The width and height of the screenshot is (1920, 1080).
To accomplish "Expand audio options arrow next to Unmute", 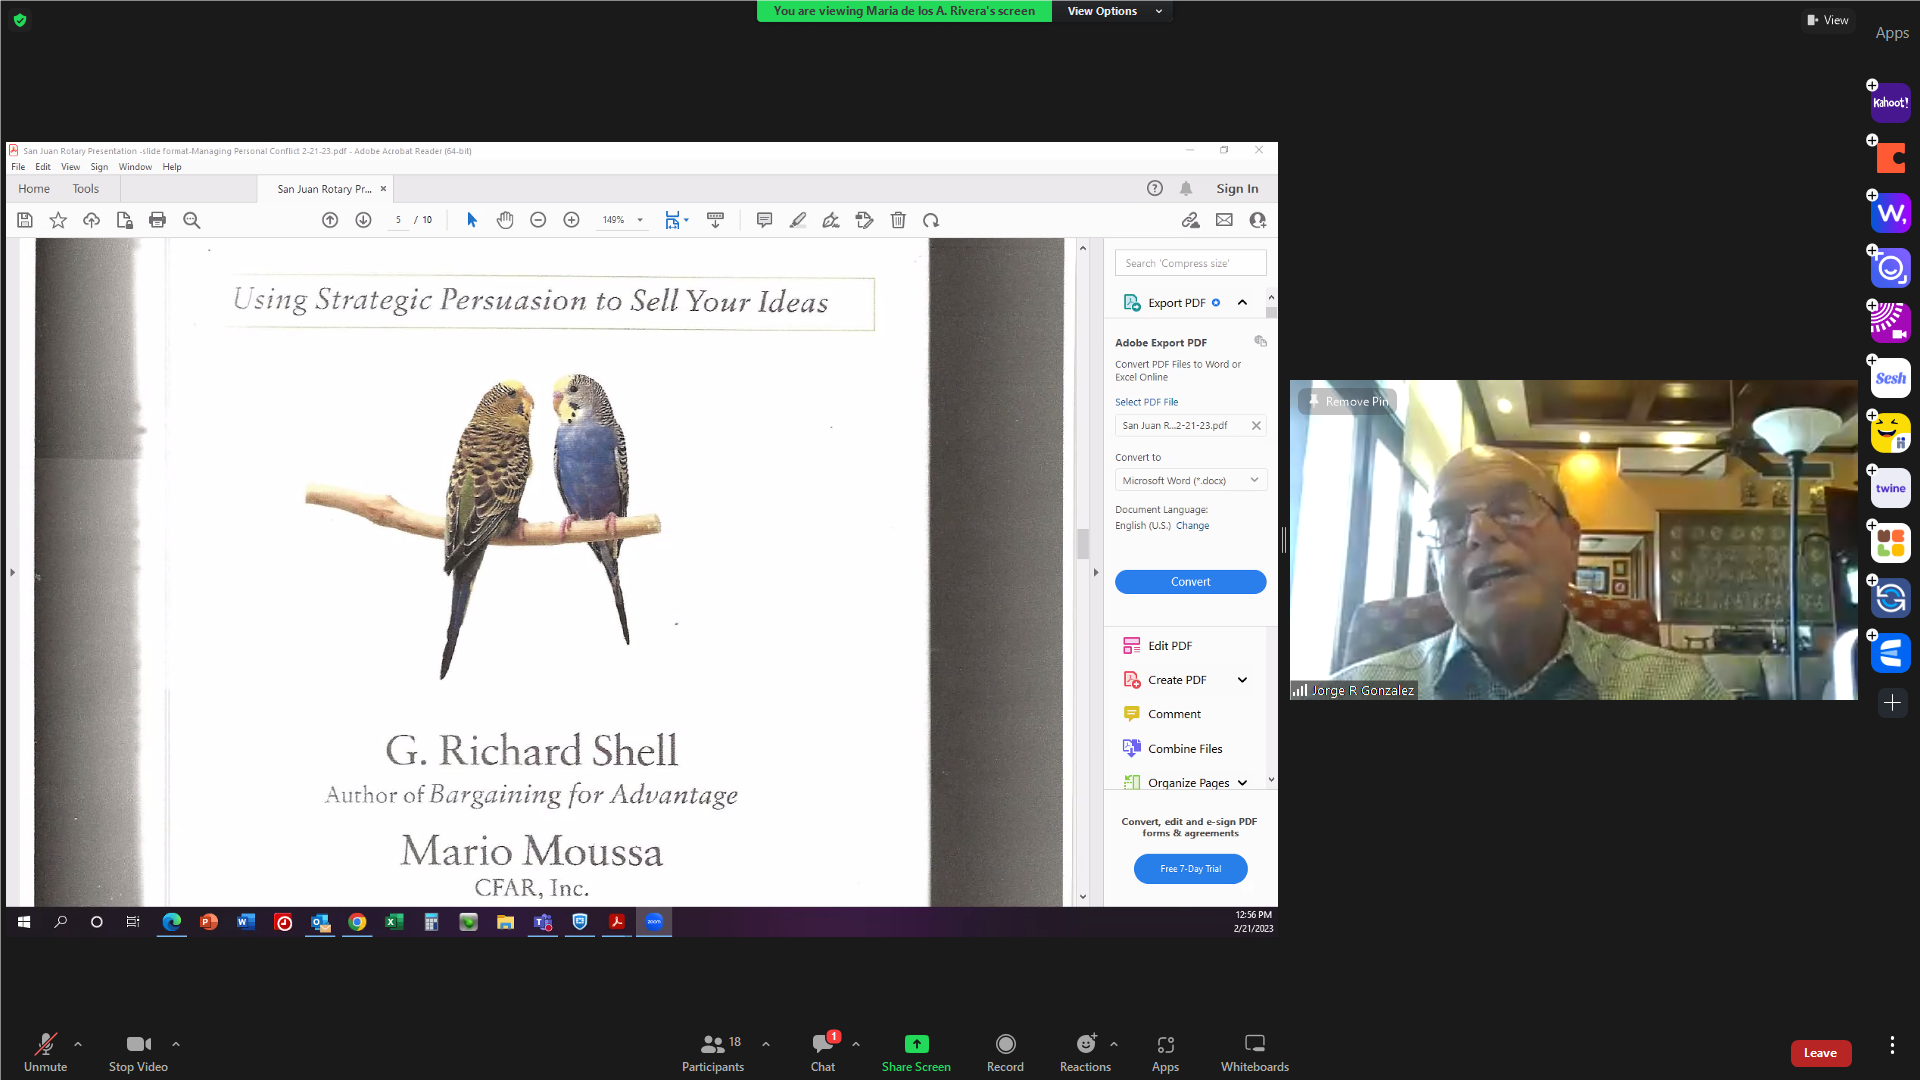I will tap(78, 1044).
